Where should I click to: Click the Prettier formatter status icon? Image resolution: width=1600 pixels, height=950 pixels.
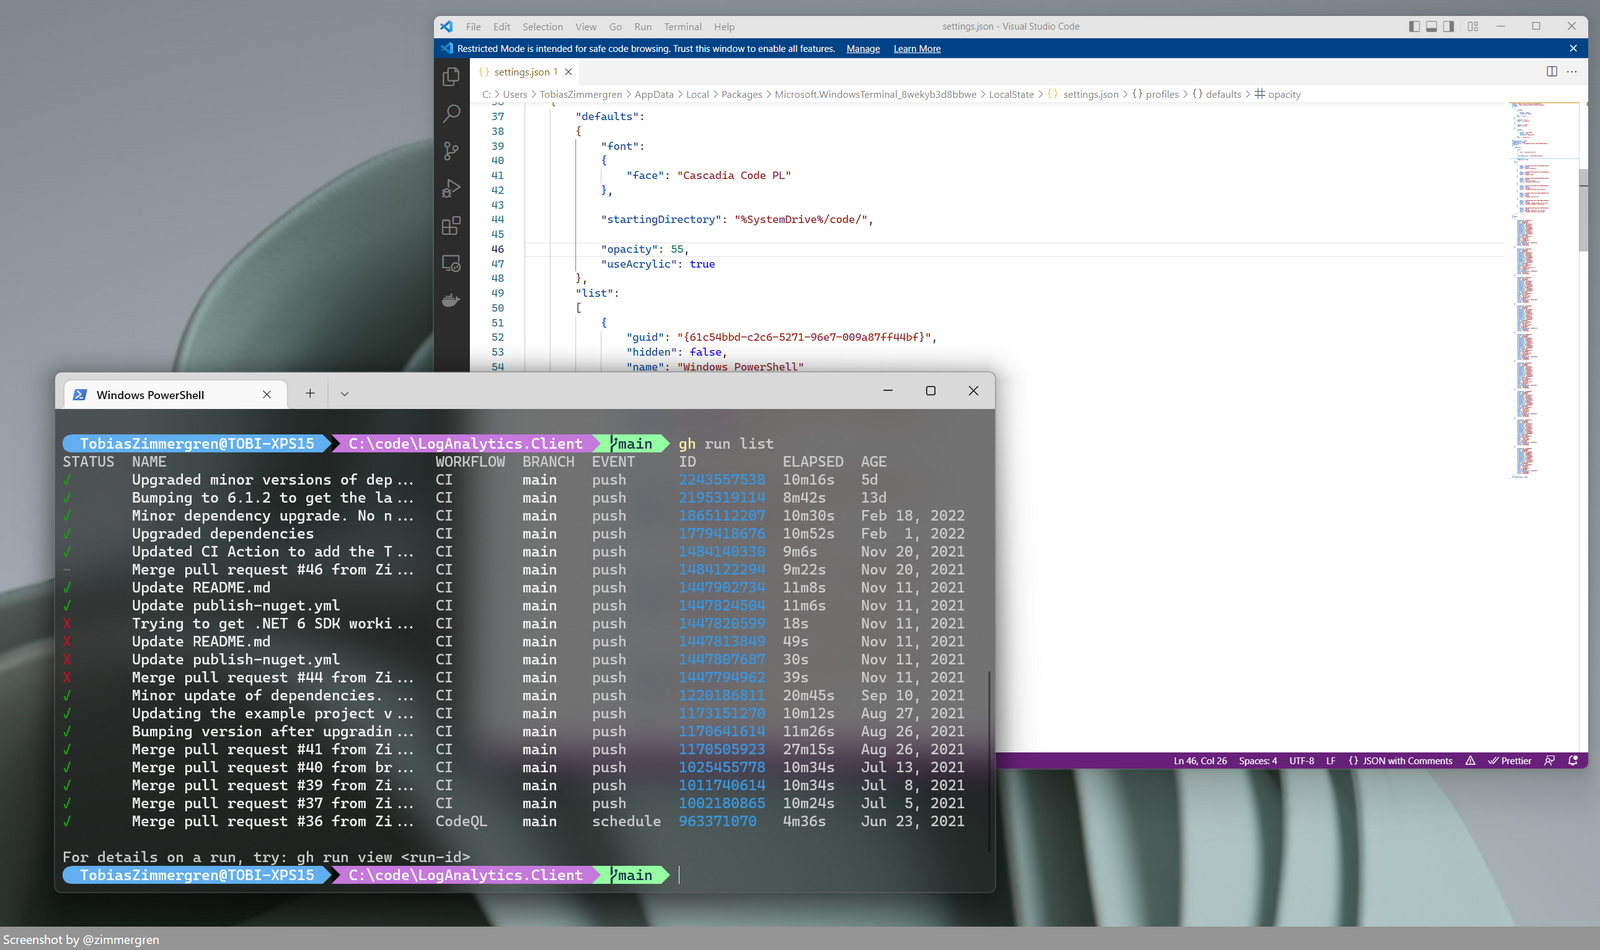pos(1509,760)
